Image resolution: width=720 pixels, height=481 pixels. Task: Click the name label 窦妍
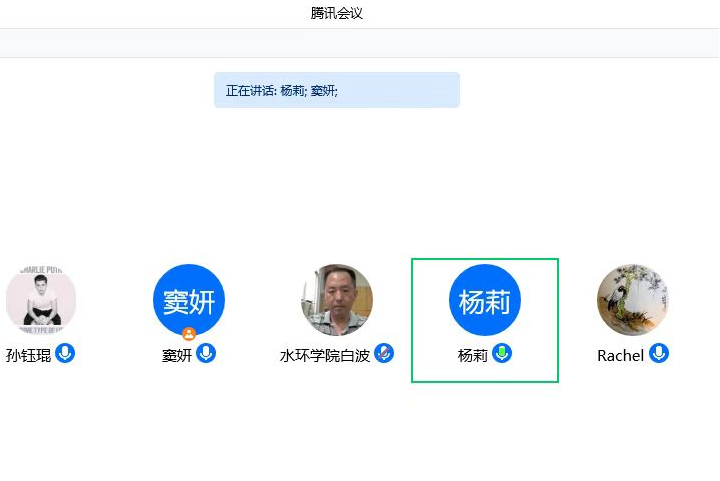click(176, 355)
